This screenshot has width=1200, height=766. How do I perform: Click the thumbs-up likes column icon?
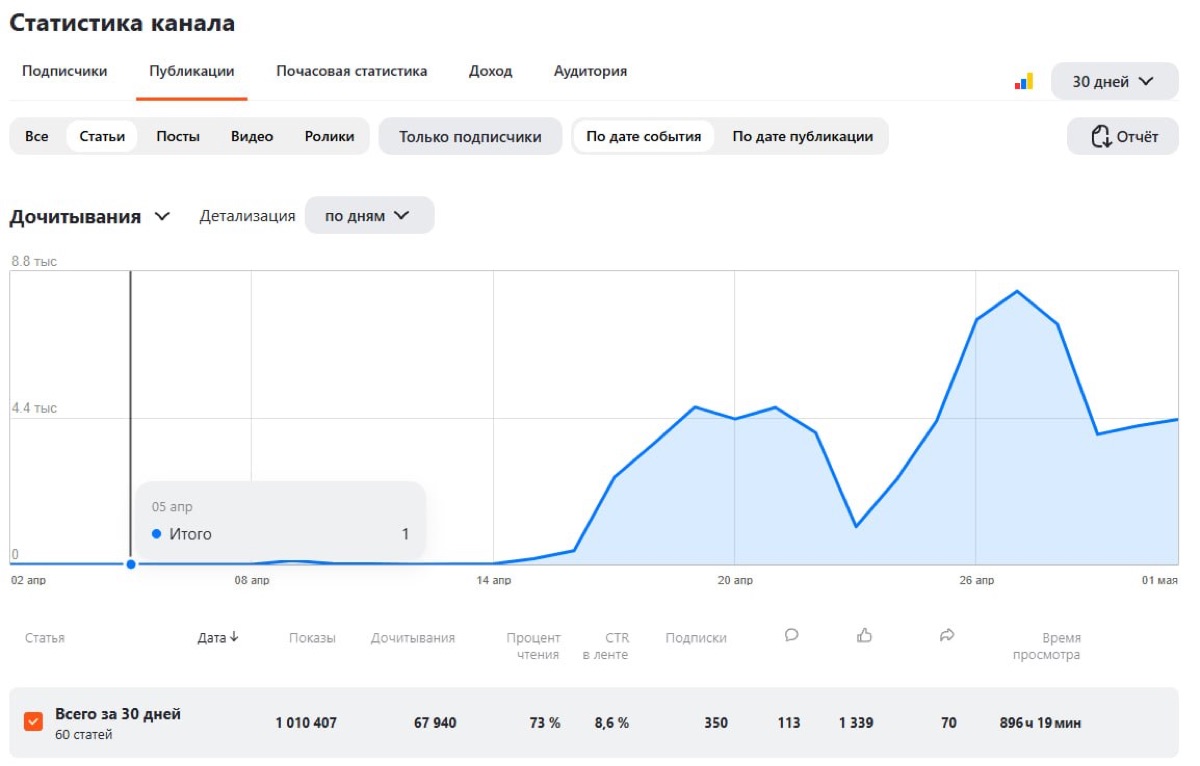865,634
